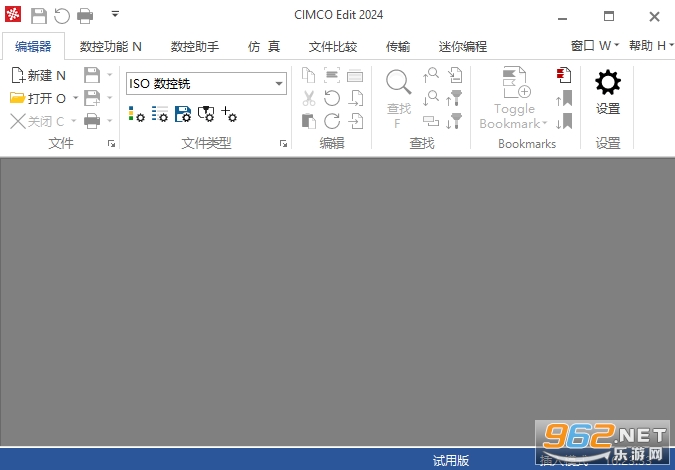Click the machine settings gear icon
The height and width of the screenshot is (470, 675).
(206, 114)
